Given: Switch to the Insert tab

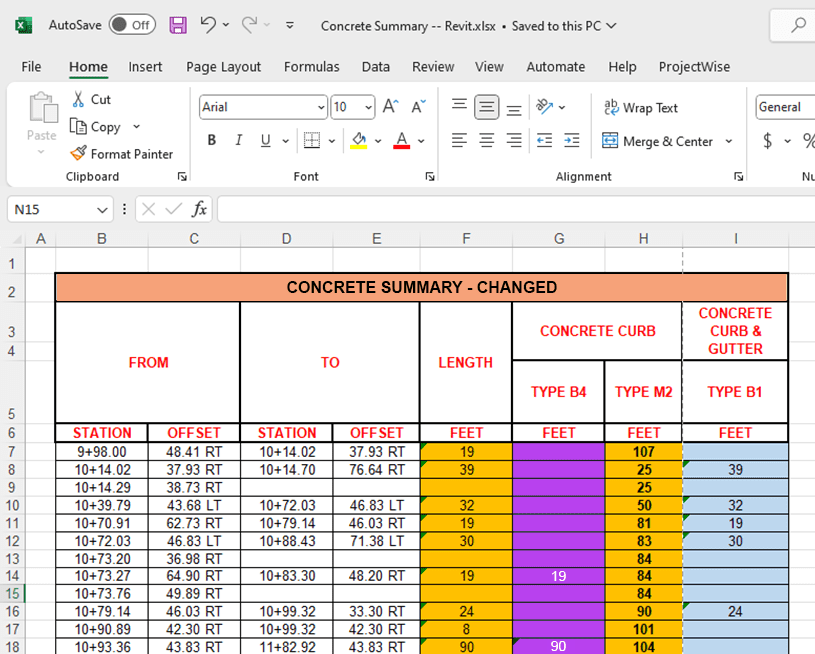Looking at the screenshot, I should [x=145, y=67].
